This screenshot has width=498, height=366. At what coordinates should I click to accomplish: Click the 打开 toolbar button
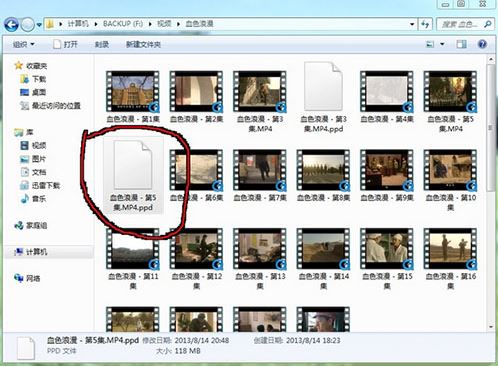[66, 44]
